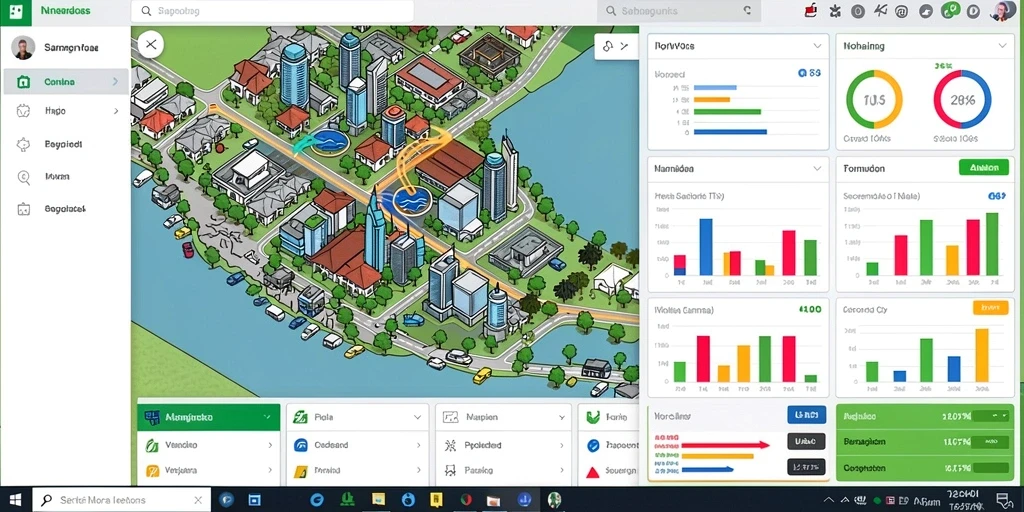Expand the Nohaiang panel dropdown
The width and height of the screenshot is (1024, 512).
click(1002, 46)
